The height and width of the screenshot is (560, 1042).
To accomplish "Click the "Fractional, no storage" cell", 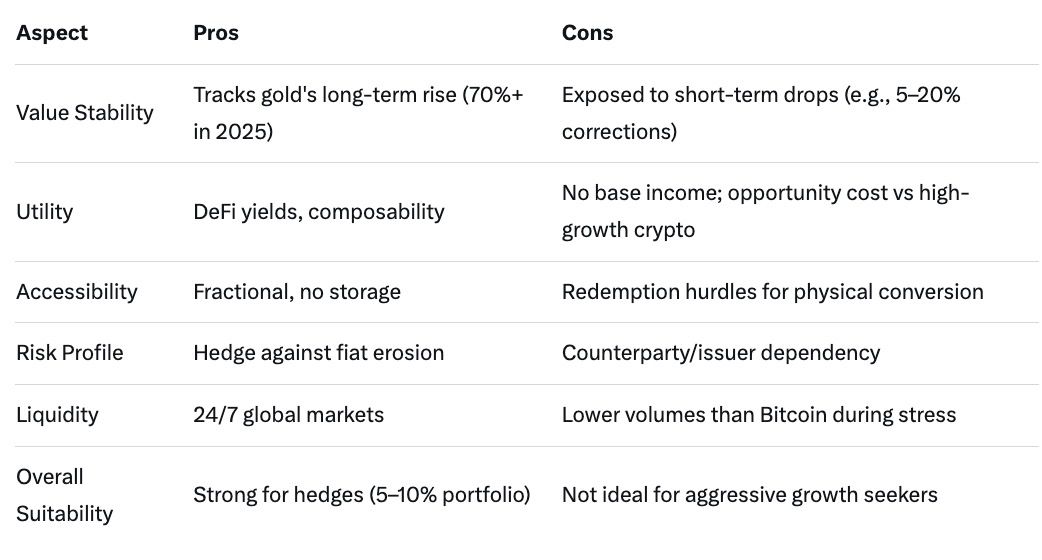I will point(297,292).
